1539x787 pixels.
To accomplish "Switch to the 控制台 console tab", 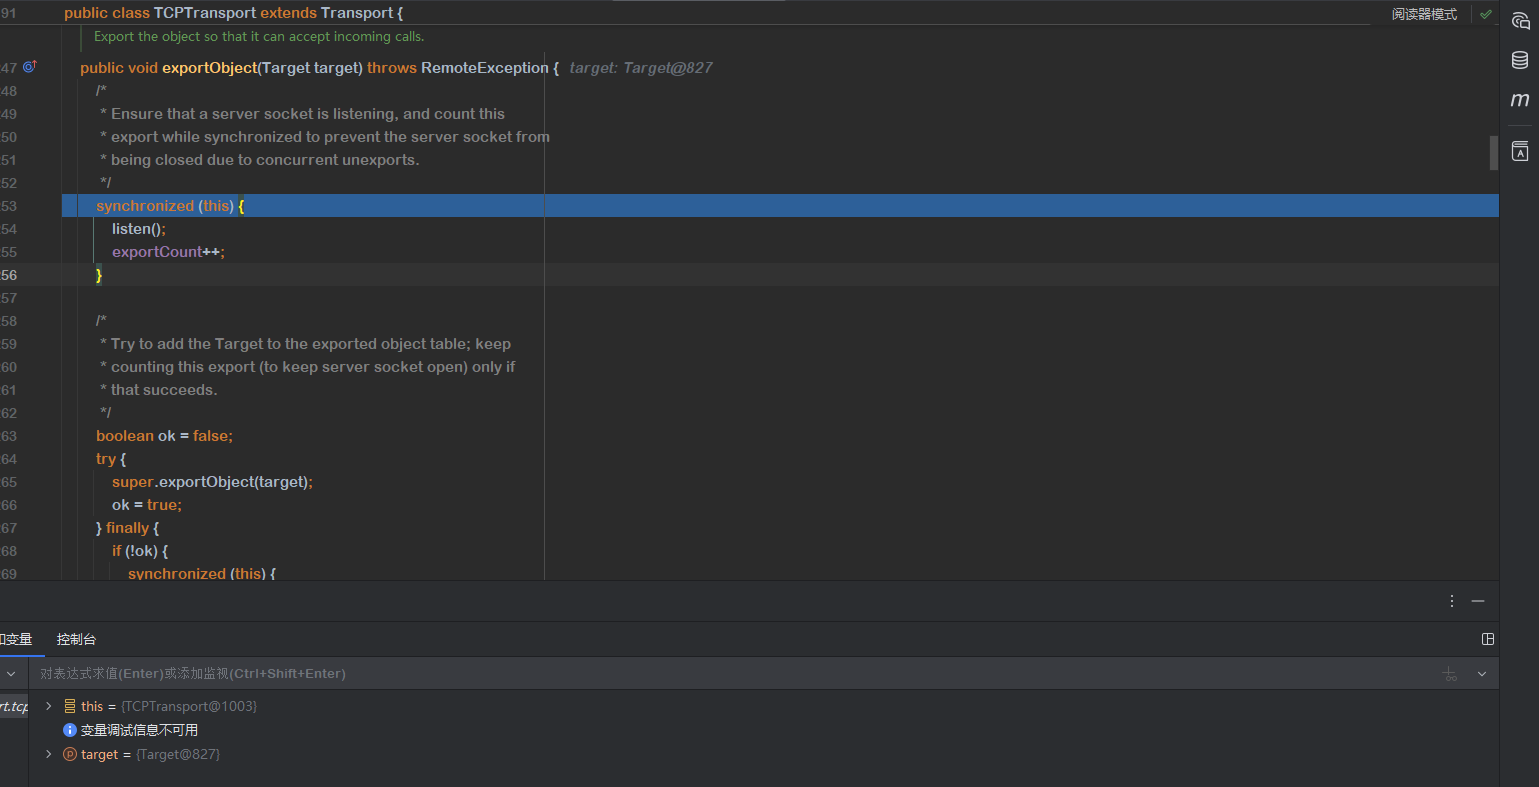I will click(x=76, y=639).
